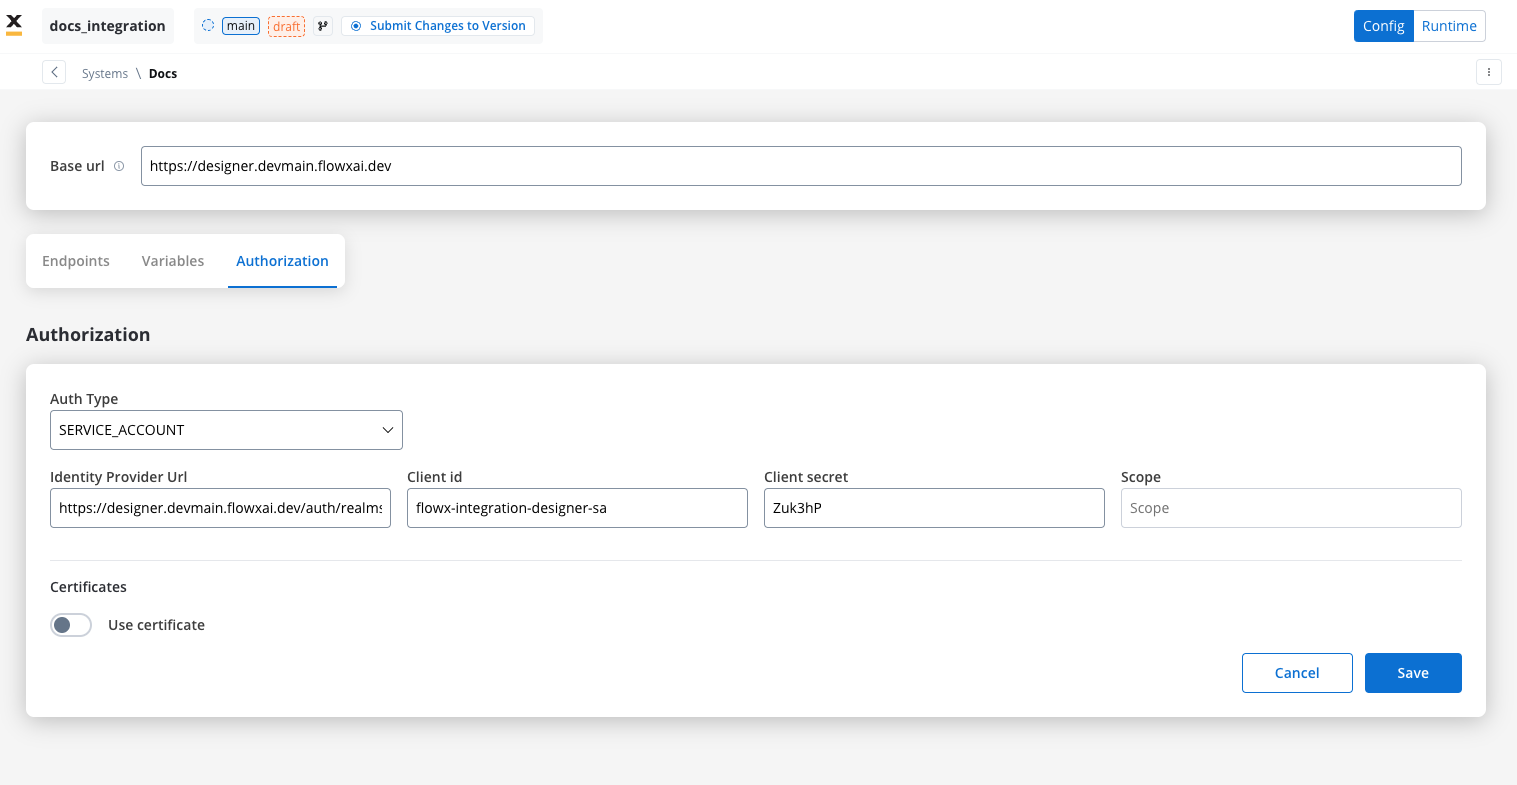Click the Certificates label
The height and width of the screenshot is (785, 1517).
pos(88,587)
